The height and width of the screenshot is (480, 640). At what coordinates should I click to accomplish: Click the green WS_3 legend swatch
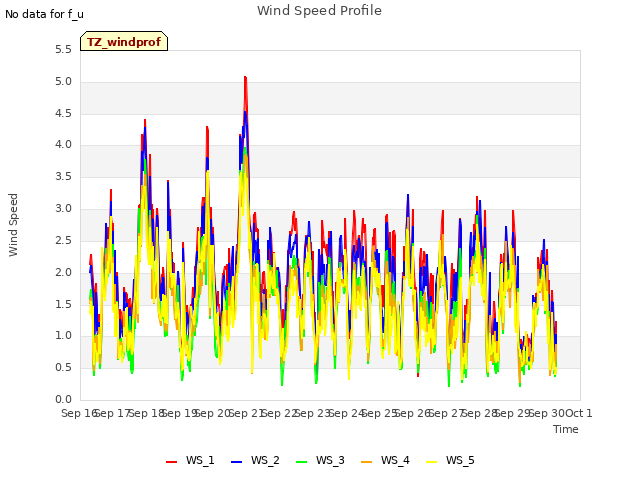pyautogui.click(x=301, y=462)
